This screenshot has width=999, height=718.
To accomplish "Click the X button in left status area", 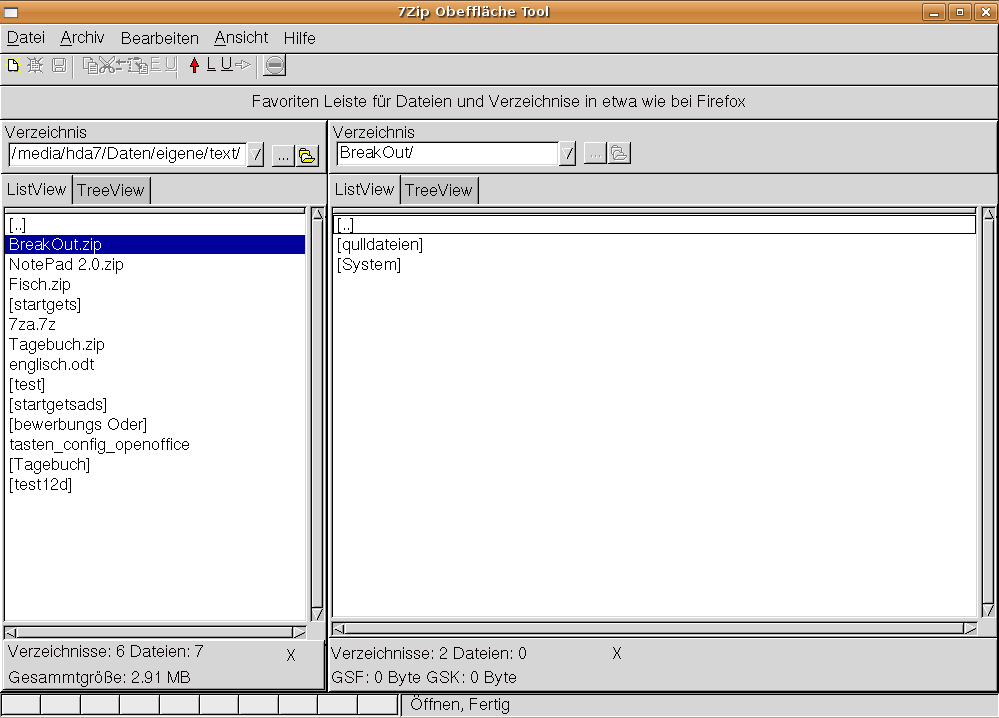I will click(x=291, y=655).
